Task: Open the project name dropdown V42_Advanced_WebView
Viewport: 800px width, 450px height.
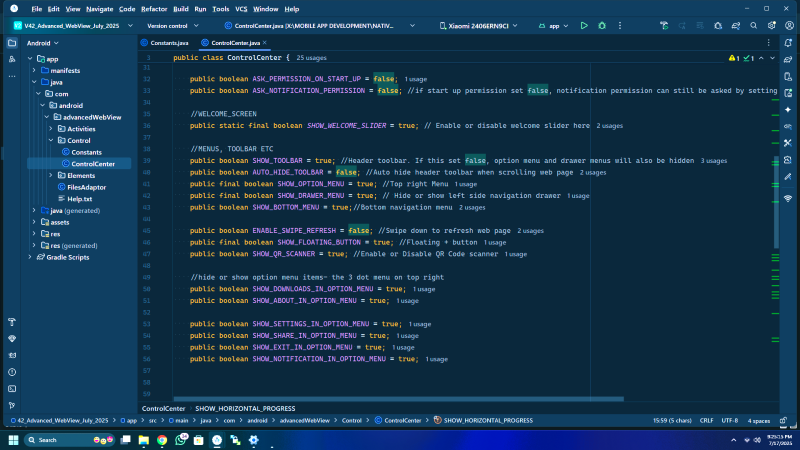Action: point(73,26)
